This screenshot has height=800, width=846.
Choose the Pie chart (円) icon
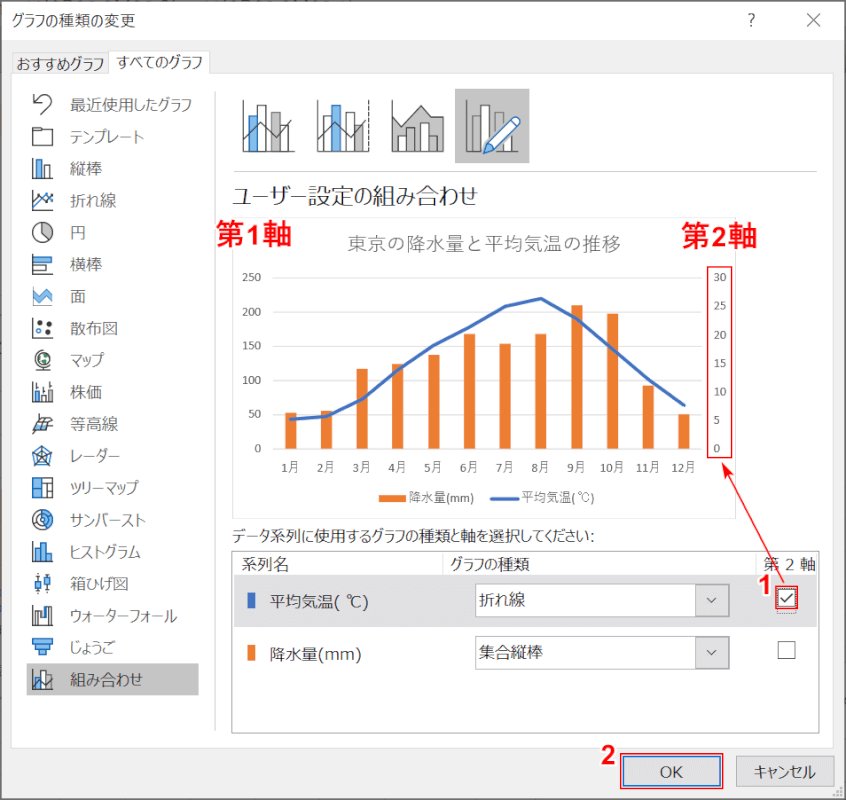tap(42, 233)
